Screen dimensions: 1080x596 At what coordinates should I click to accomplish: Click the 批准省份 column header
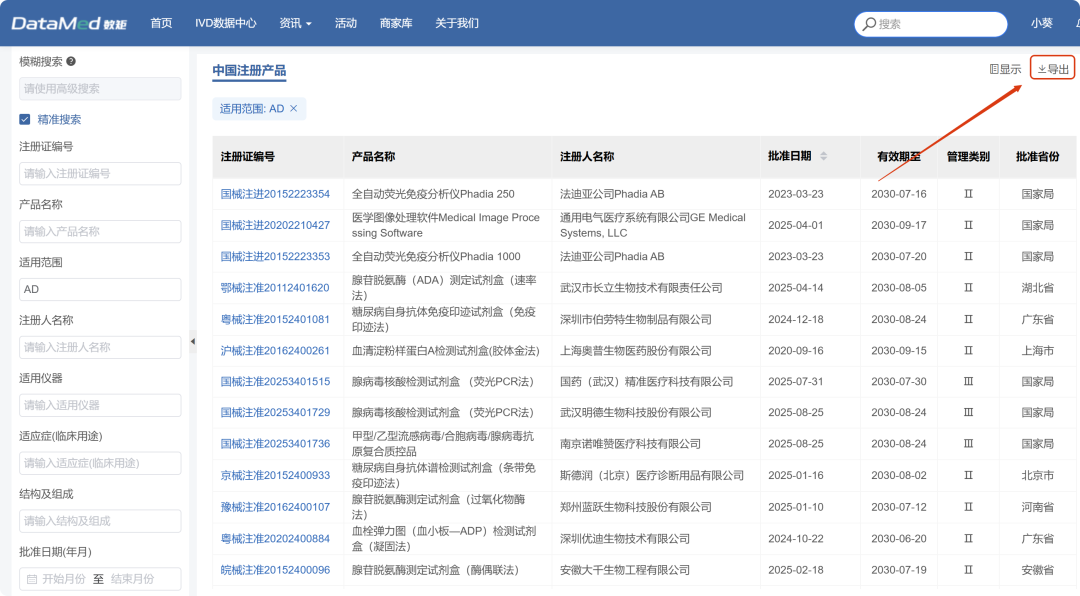point(1037,156)
